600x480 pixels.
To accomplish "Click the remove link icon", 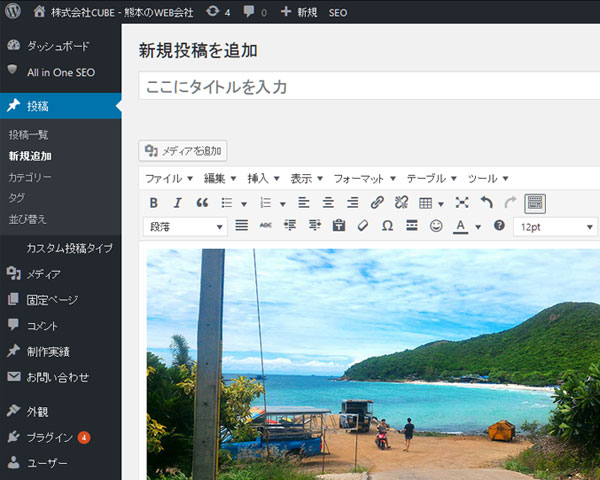I will tap(401, 203).
